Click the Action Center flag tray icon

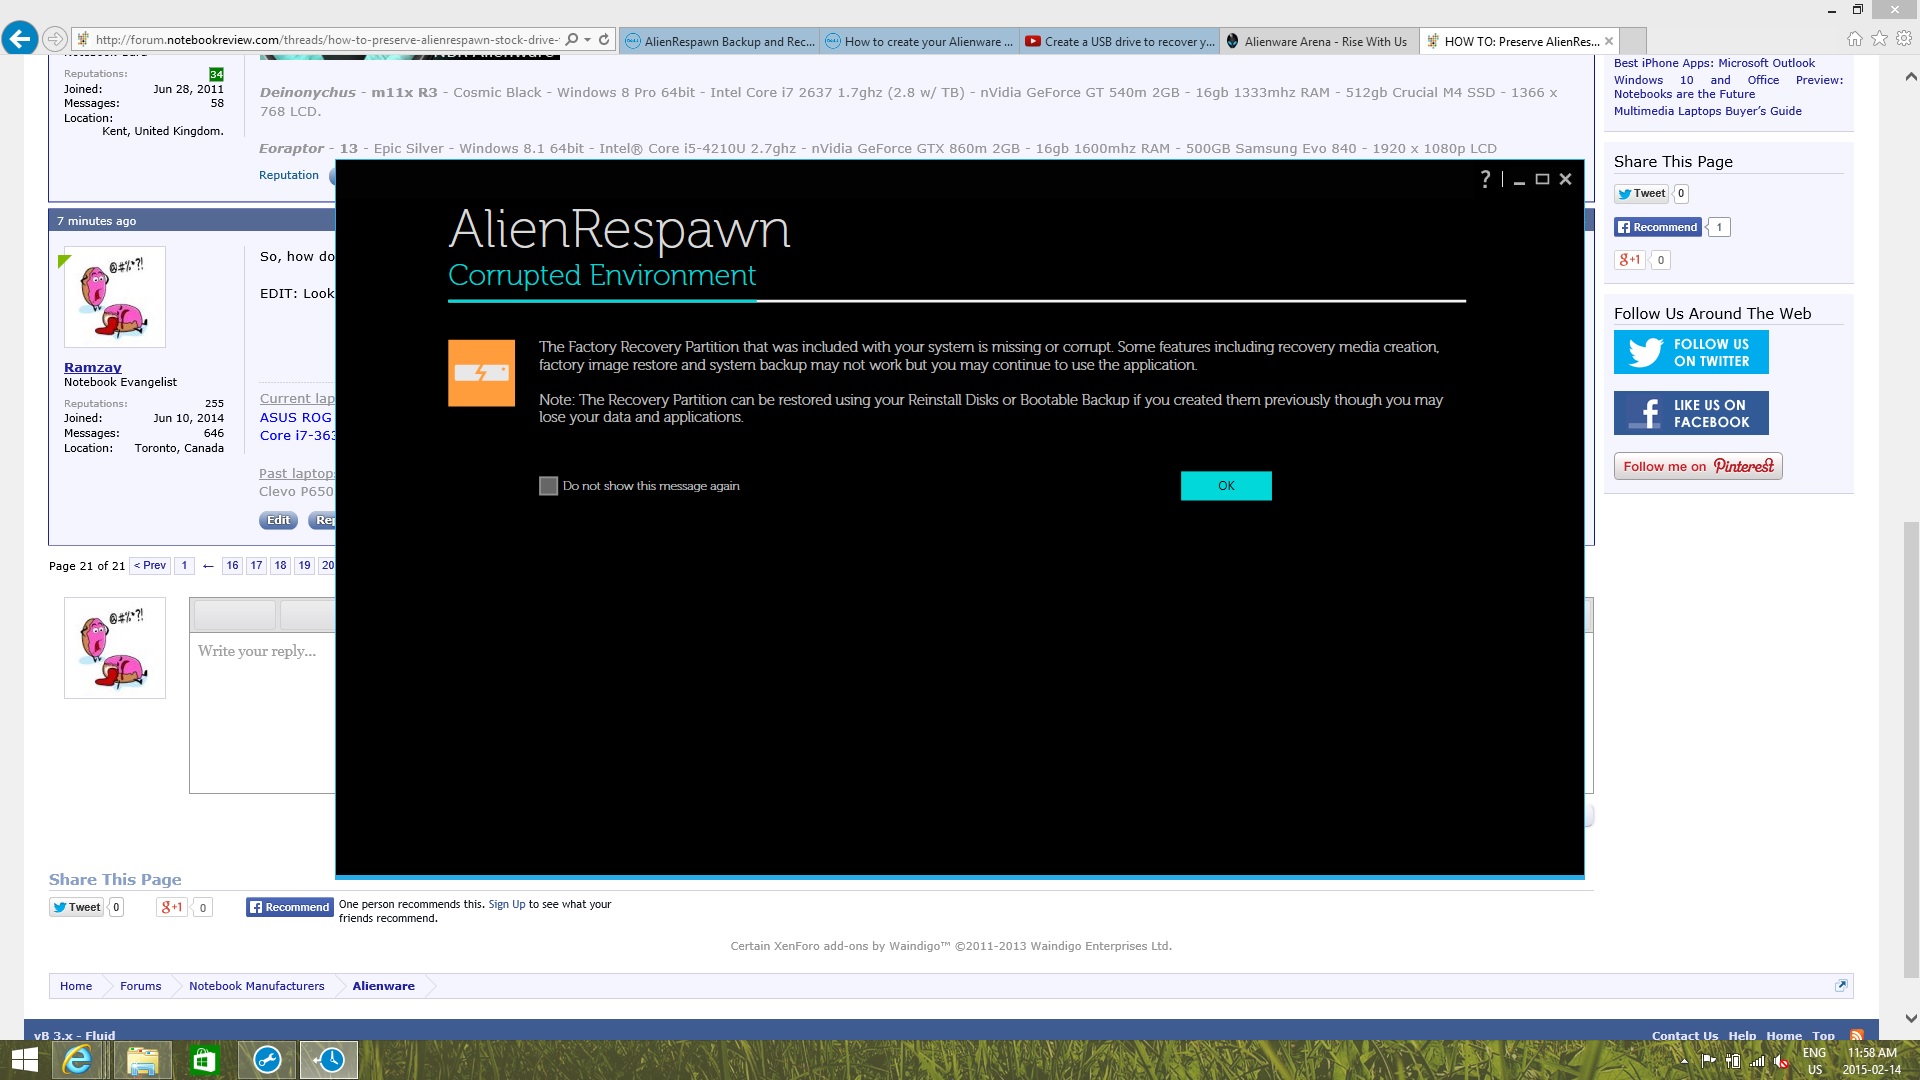tap(1709, 1061)
